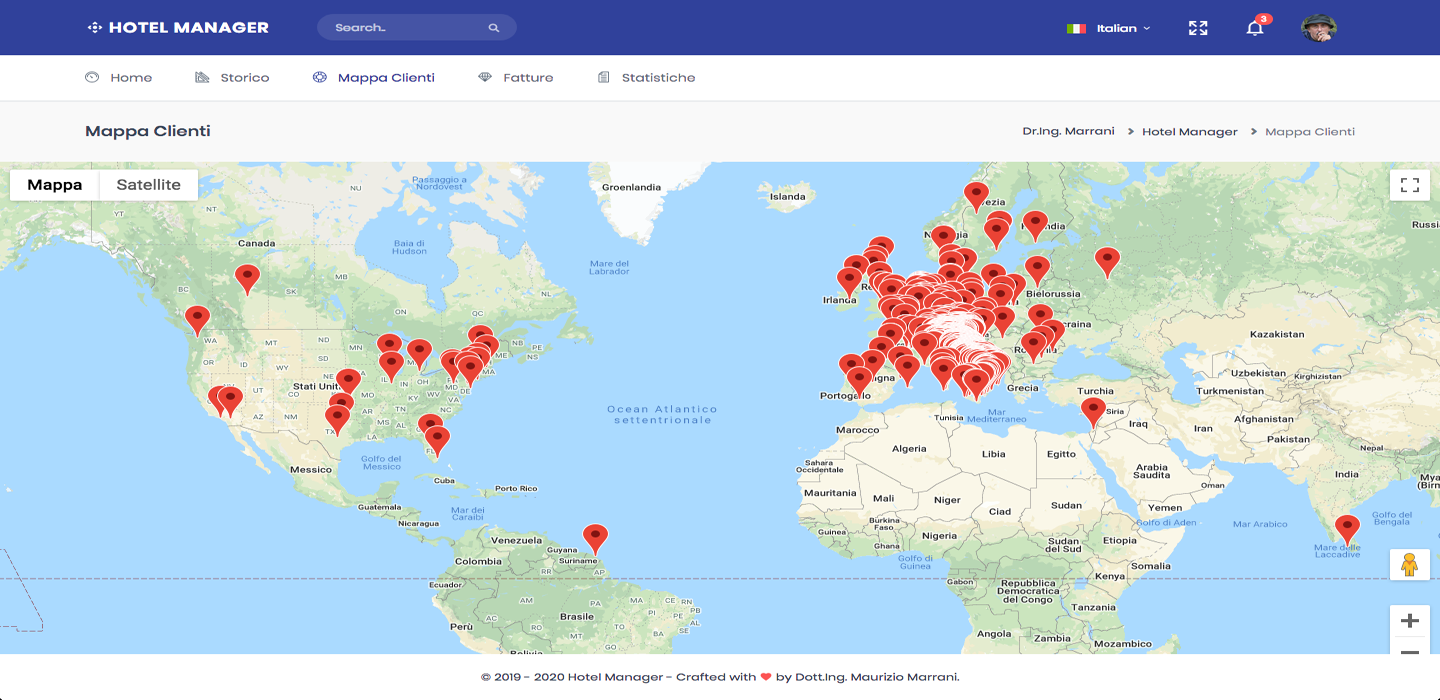
Task: Click the map pin near Siria
Action: (1093, 412)
